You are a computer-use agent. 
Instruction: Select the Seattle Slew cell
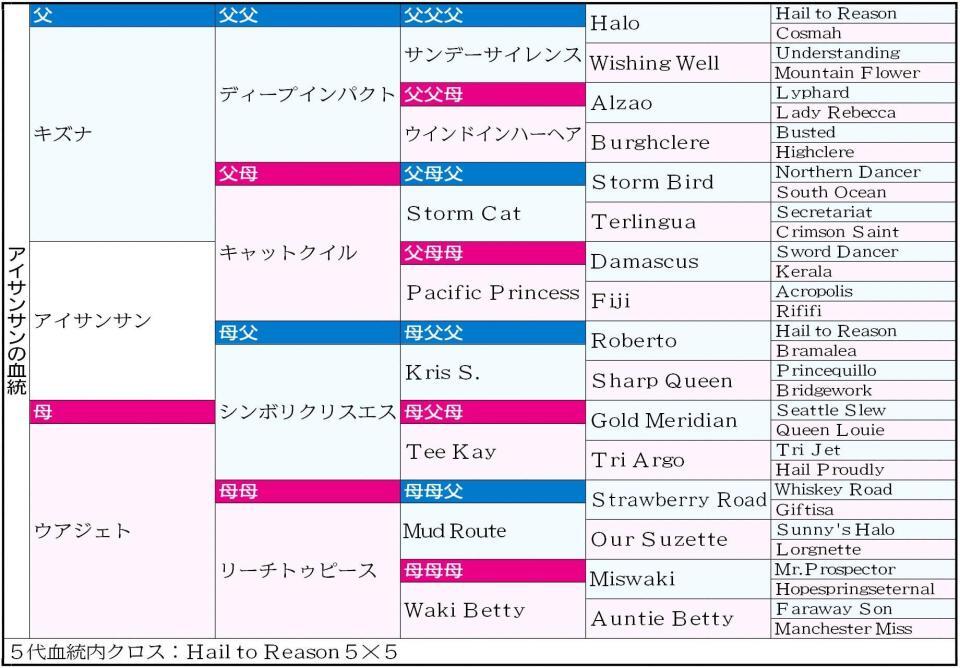[x=863, y=410]
